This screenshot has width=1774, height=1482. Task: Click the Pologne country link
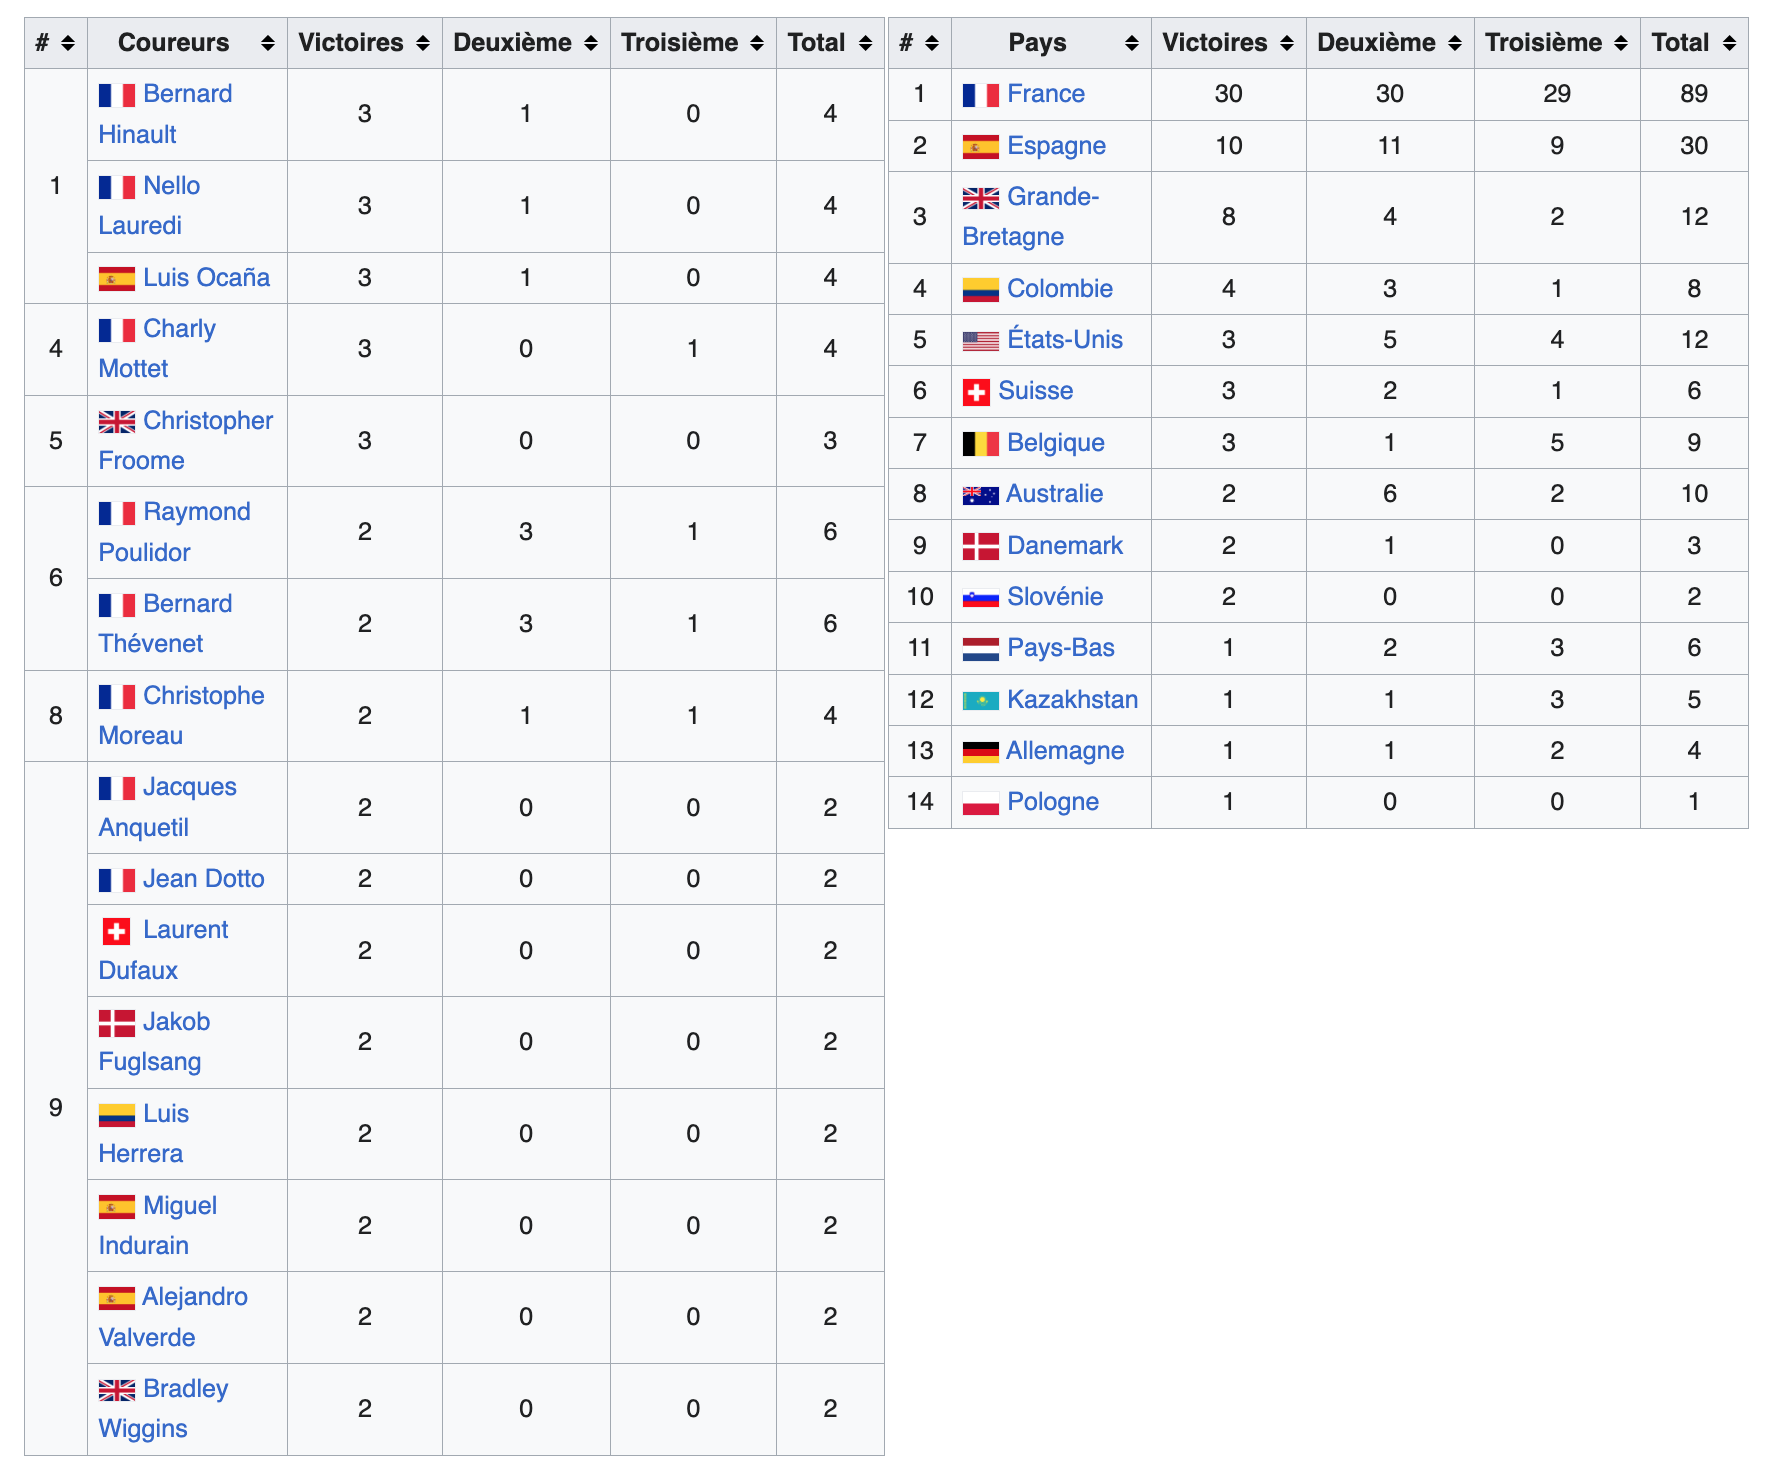coord(1052,802)
